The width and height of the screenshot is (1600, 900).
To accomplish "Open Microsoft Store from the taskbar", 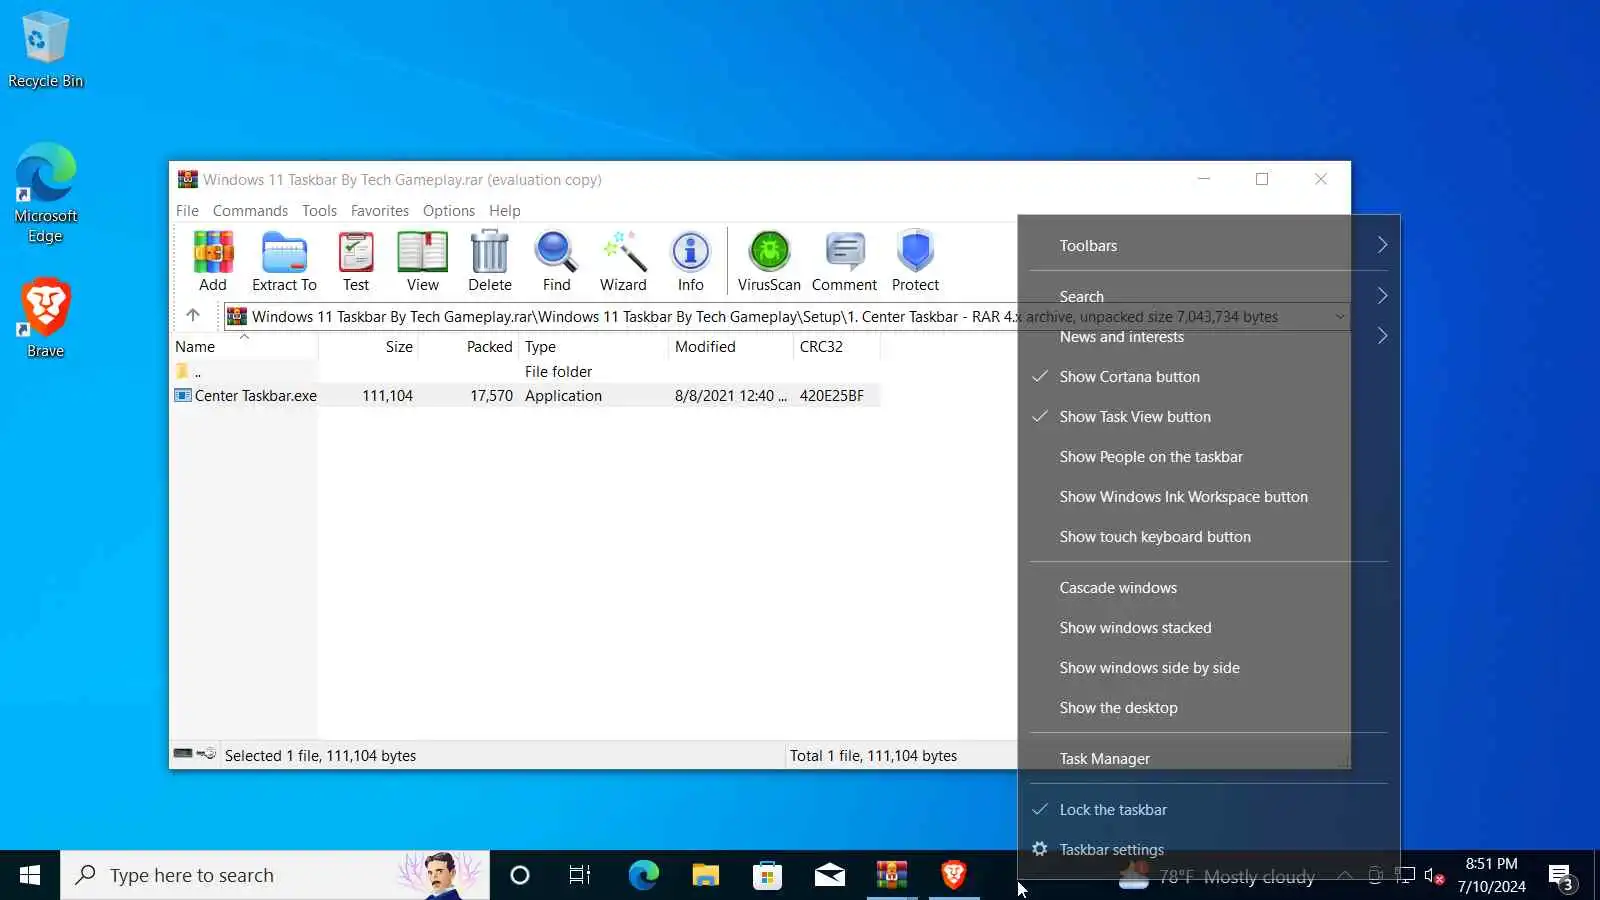I will 767,876.
